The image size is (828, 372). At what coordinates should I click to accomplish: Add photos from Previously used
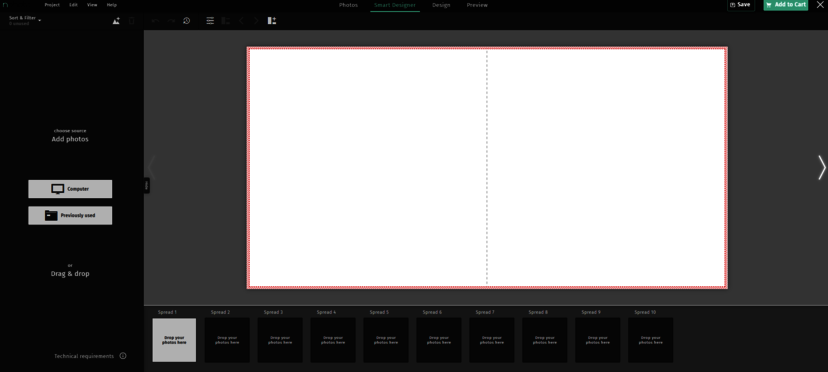[70, 216]
